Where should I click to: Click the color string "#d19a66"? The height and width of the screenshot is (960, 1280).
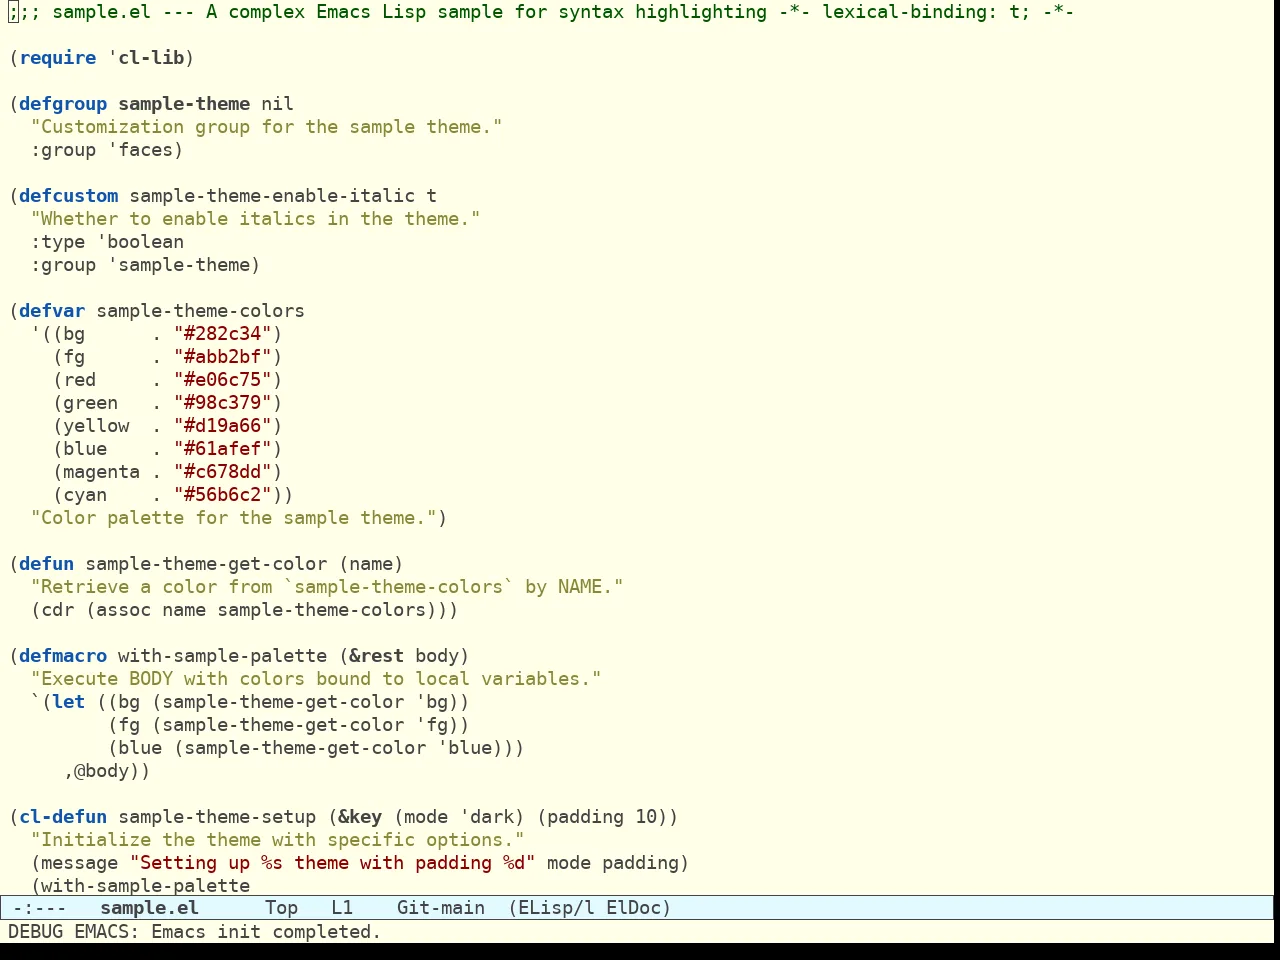[x=223, y=426]
